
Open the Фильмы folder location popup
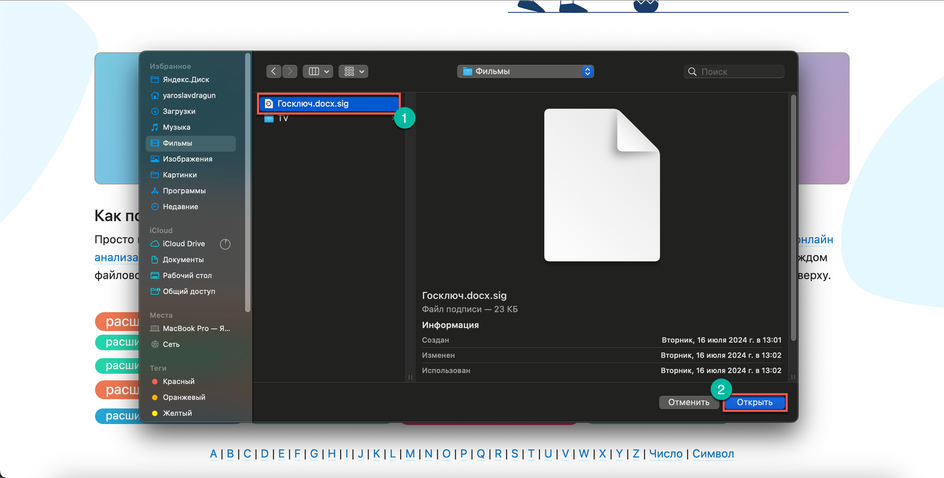[526, 71]
